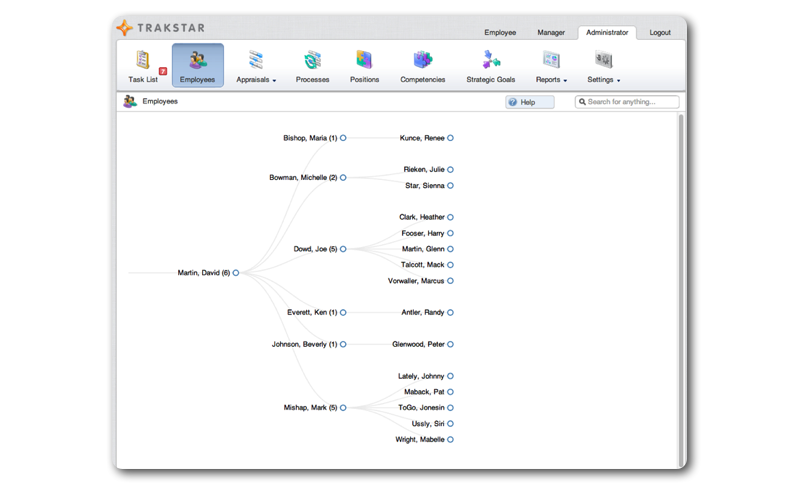Click the circle beside Glenwood, Peter
The height and width of the screenshot is (500, 800).
tap(450, 344)
